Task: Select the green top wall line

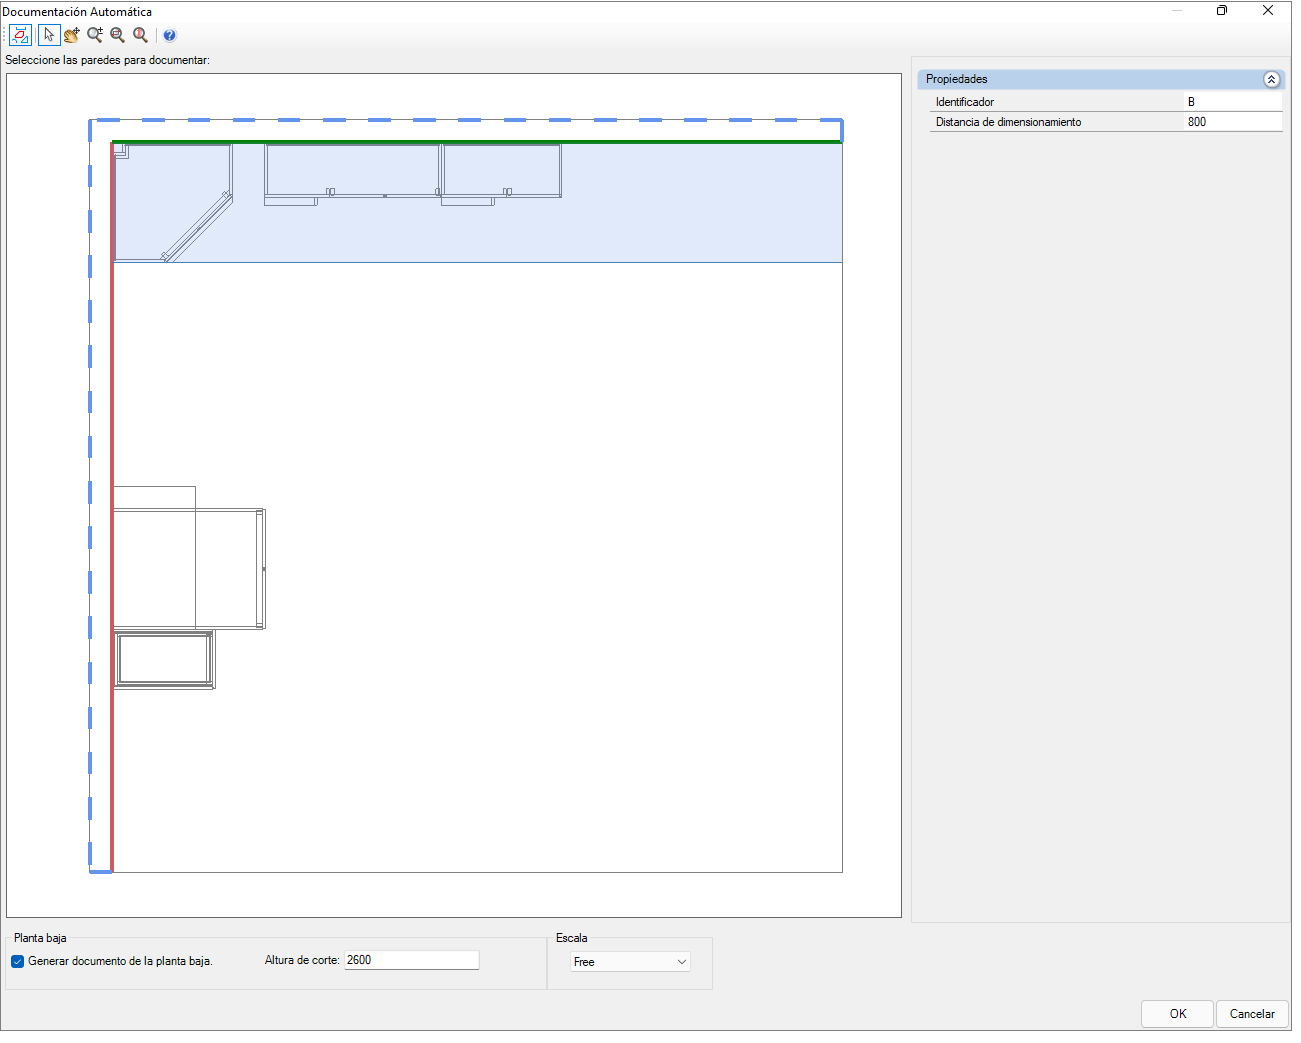Action: coord(477,142)
